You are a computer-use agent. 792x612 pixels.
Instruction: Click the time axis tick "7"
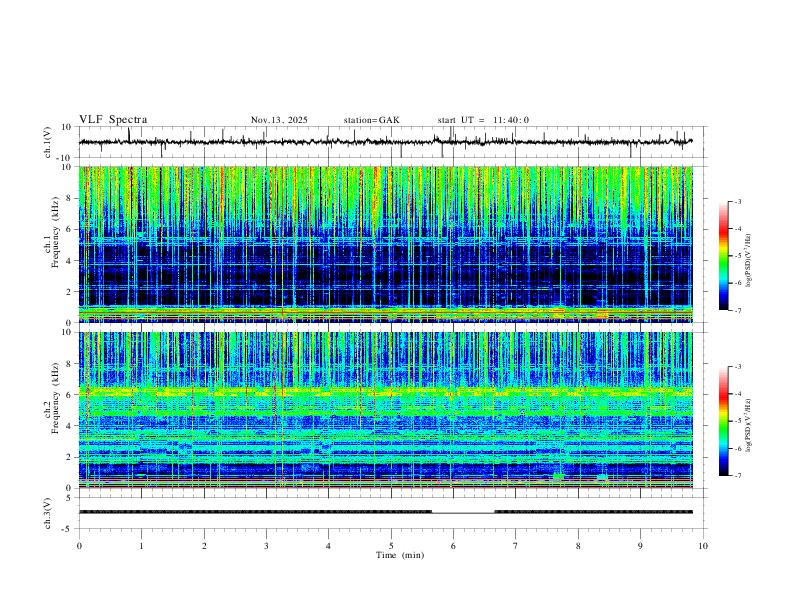[x=516, y=546]
